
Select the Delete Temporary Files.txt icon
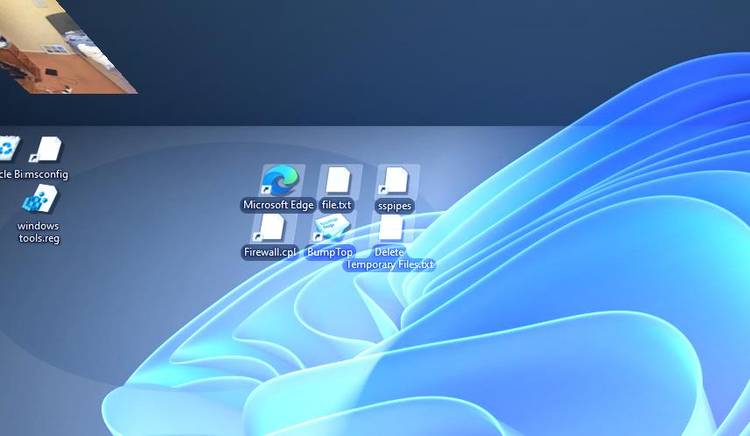(x=391, y=229)
